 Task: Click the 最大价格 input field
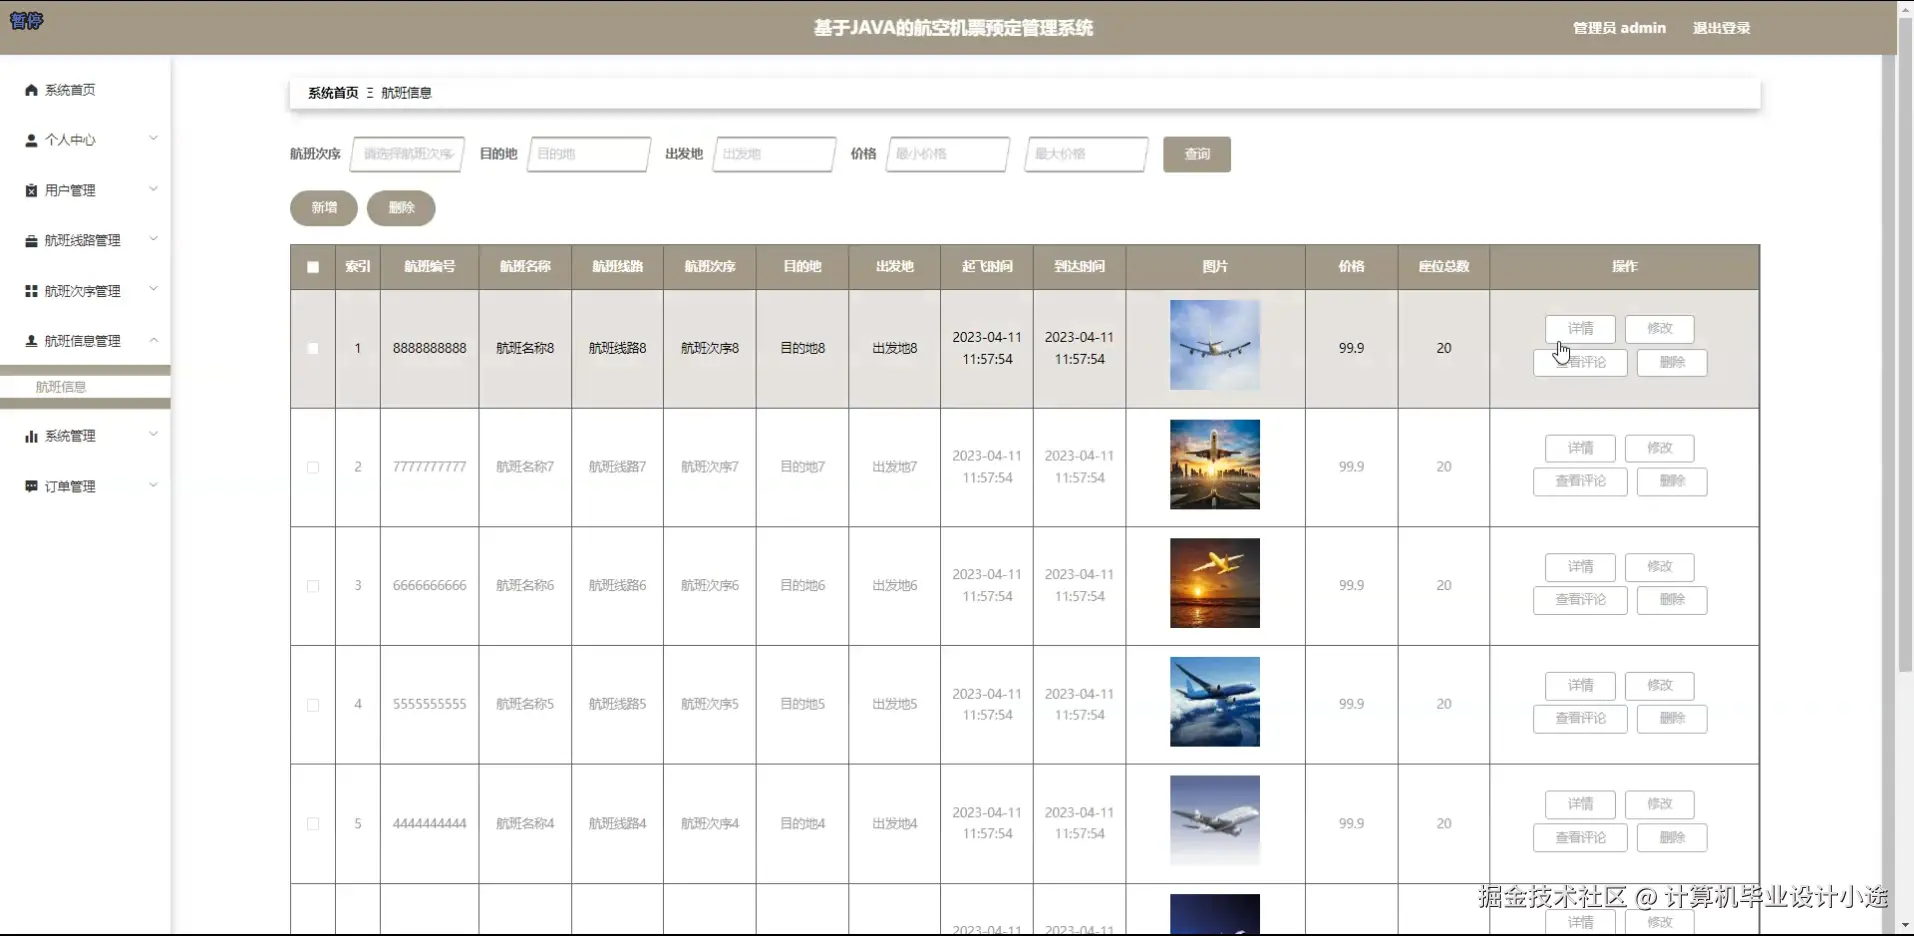[1086, 154]
